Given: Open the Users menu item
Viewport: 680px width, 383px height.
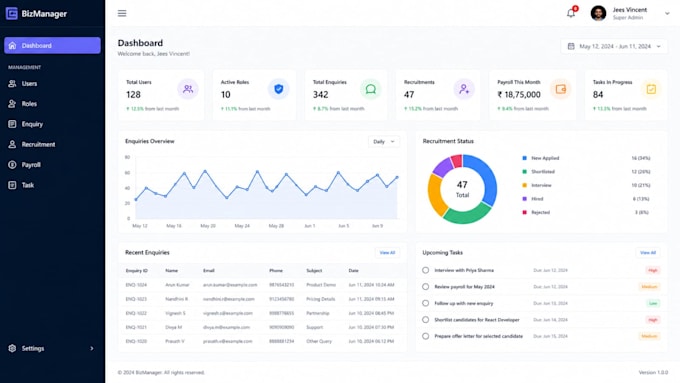Looking at the screenshot, I should coord(52,84).
